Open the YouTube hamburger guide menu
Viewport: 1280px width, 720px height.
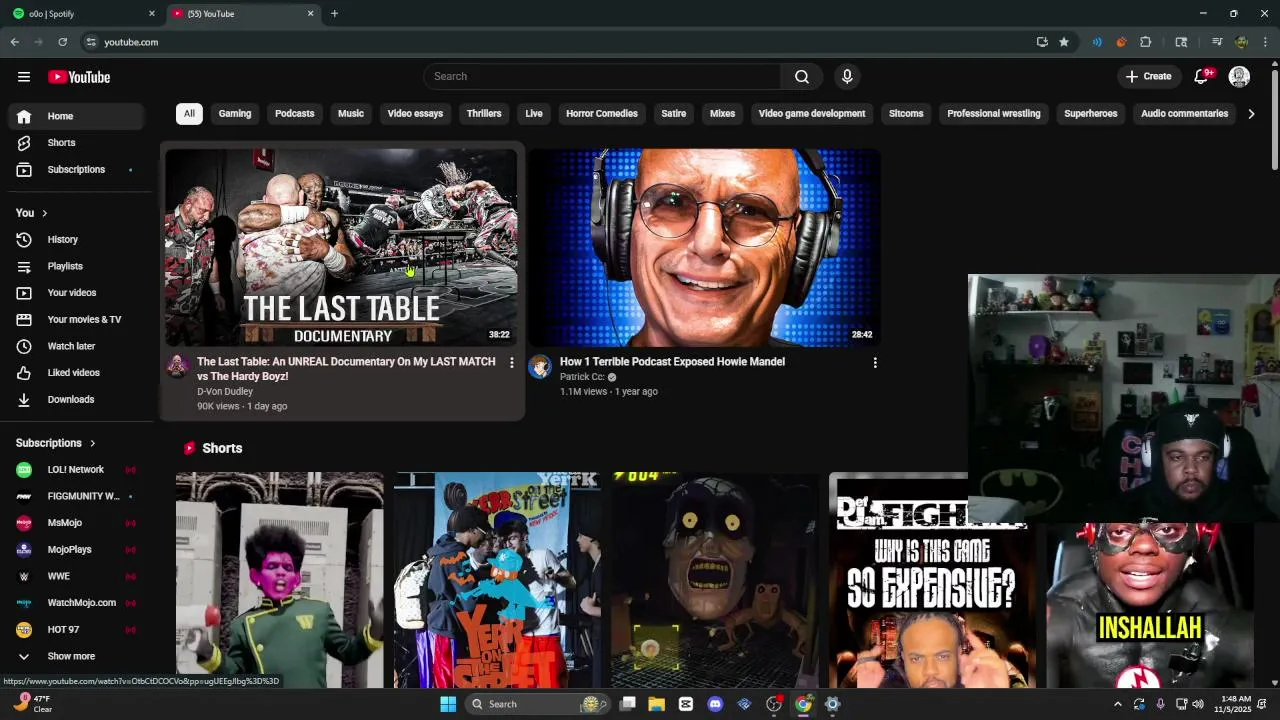[24, 77]
